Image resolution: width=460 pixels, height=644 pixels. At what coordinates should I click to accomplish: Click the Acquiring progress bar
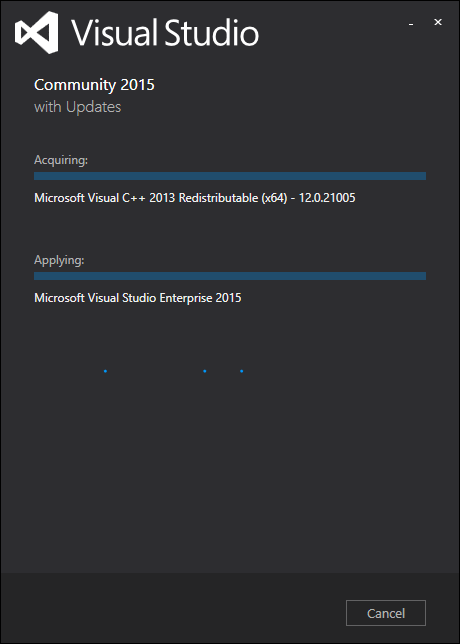[230, 176]
